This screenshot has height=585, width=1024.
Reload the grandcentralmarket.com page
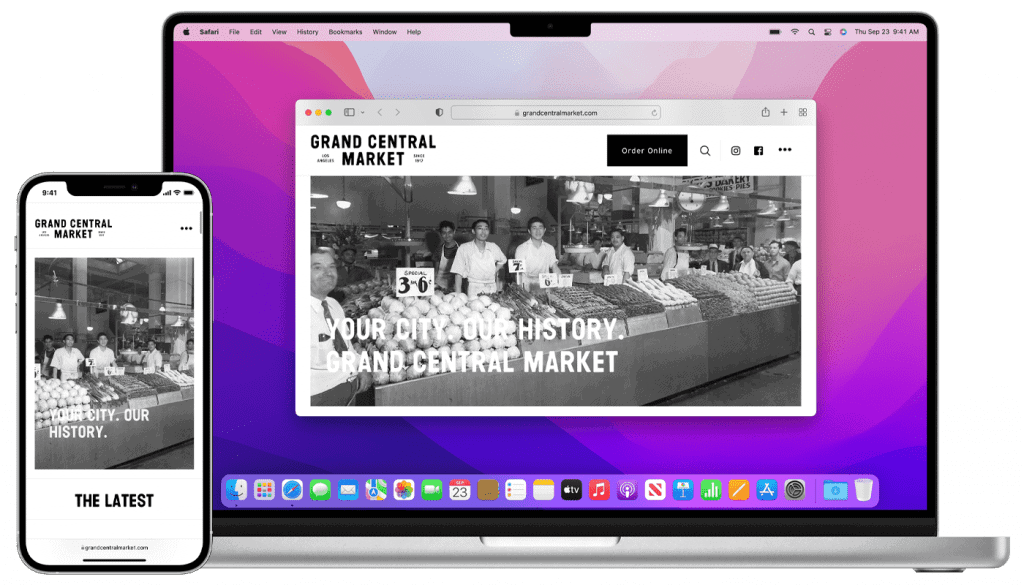click(x=654, y=113)
